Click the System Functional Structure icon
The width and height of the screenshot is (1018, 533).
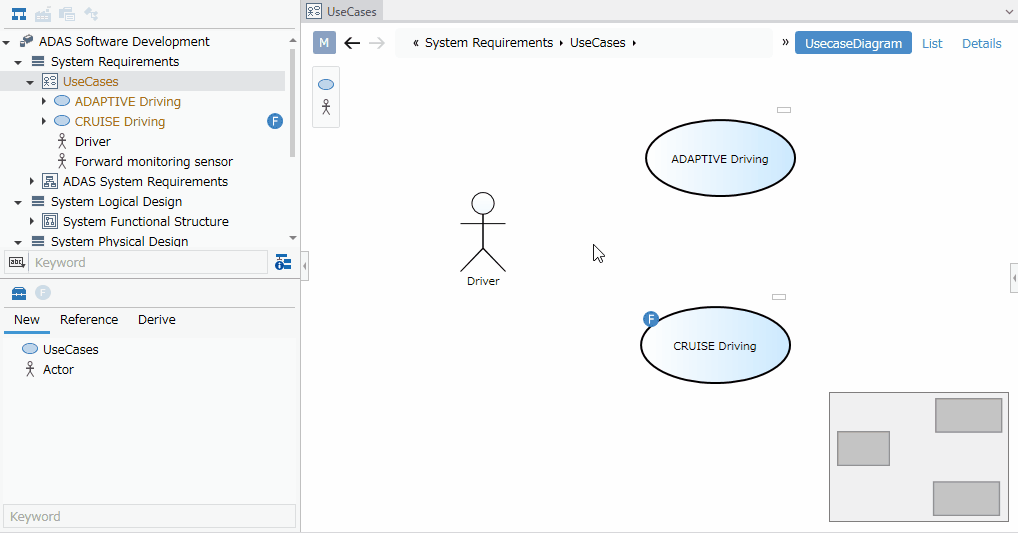pyautogui.click(x=50, y=221)
